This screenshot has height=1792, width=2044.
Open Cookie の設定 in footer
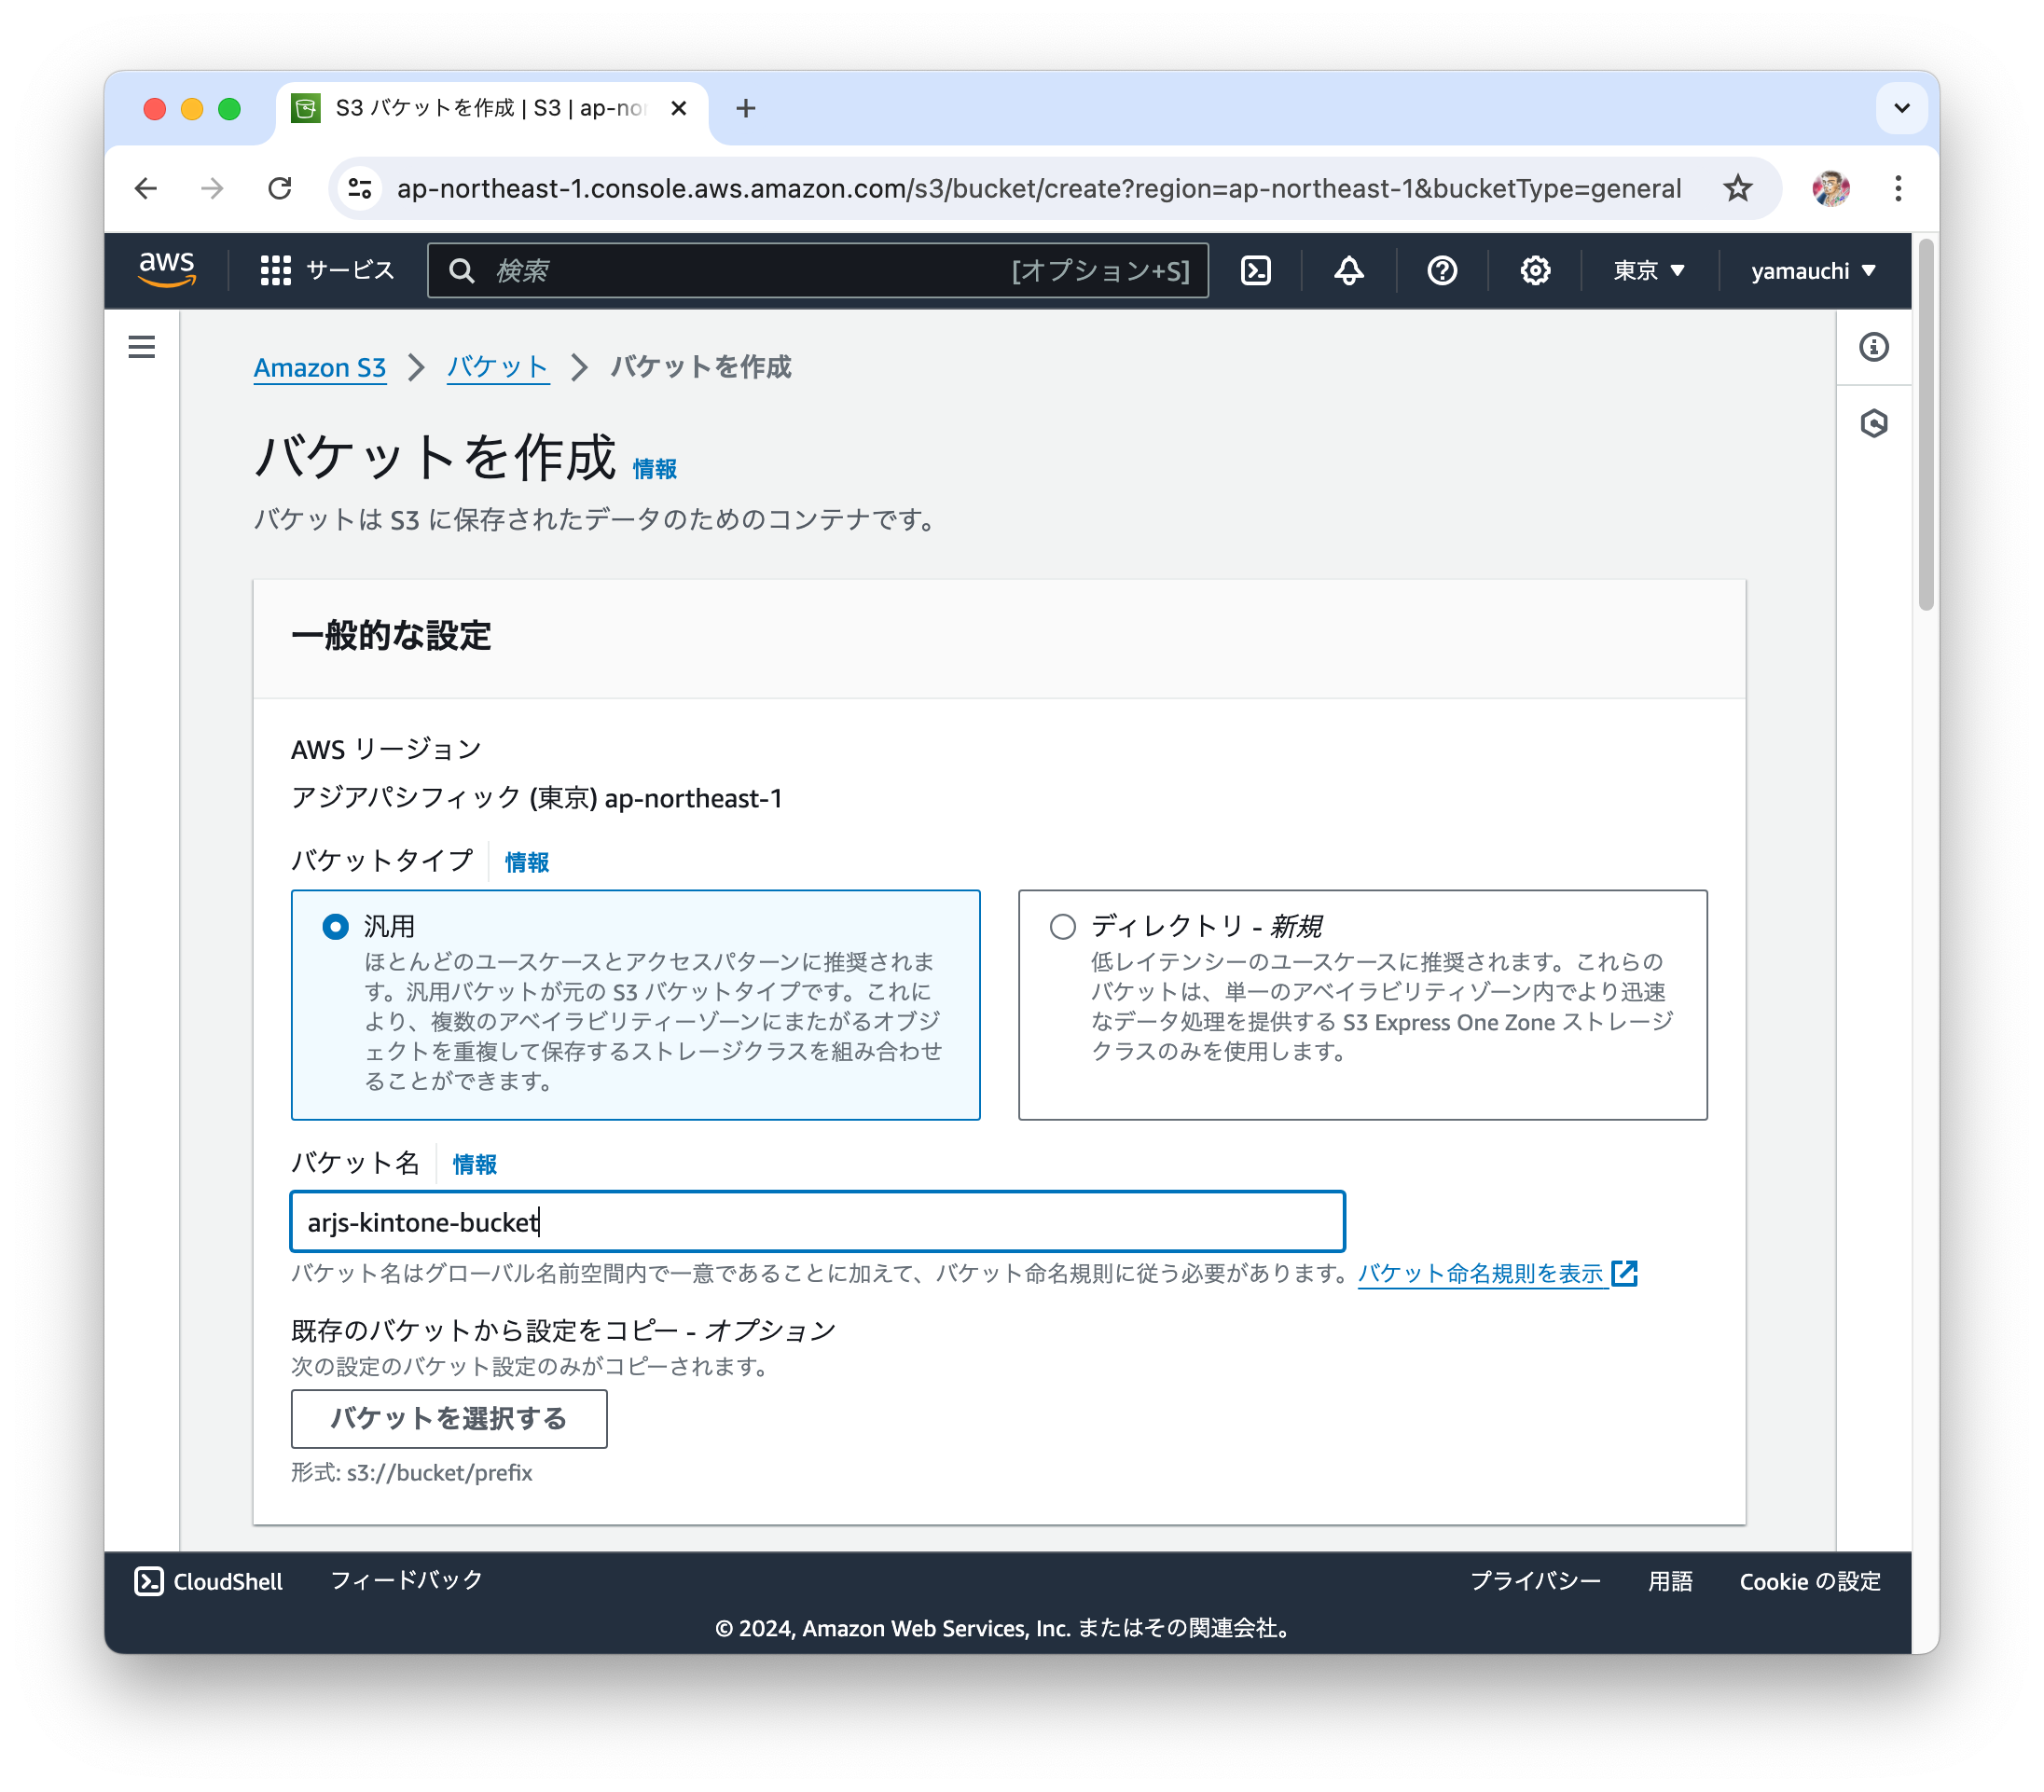pos(1809,1581)
